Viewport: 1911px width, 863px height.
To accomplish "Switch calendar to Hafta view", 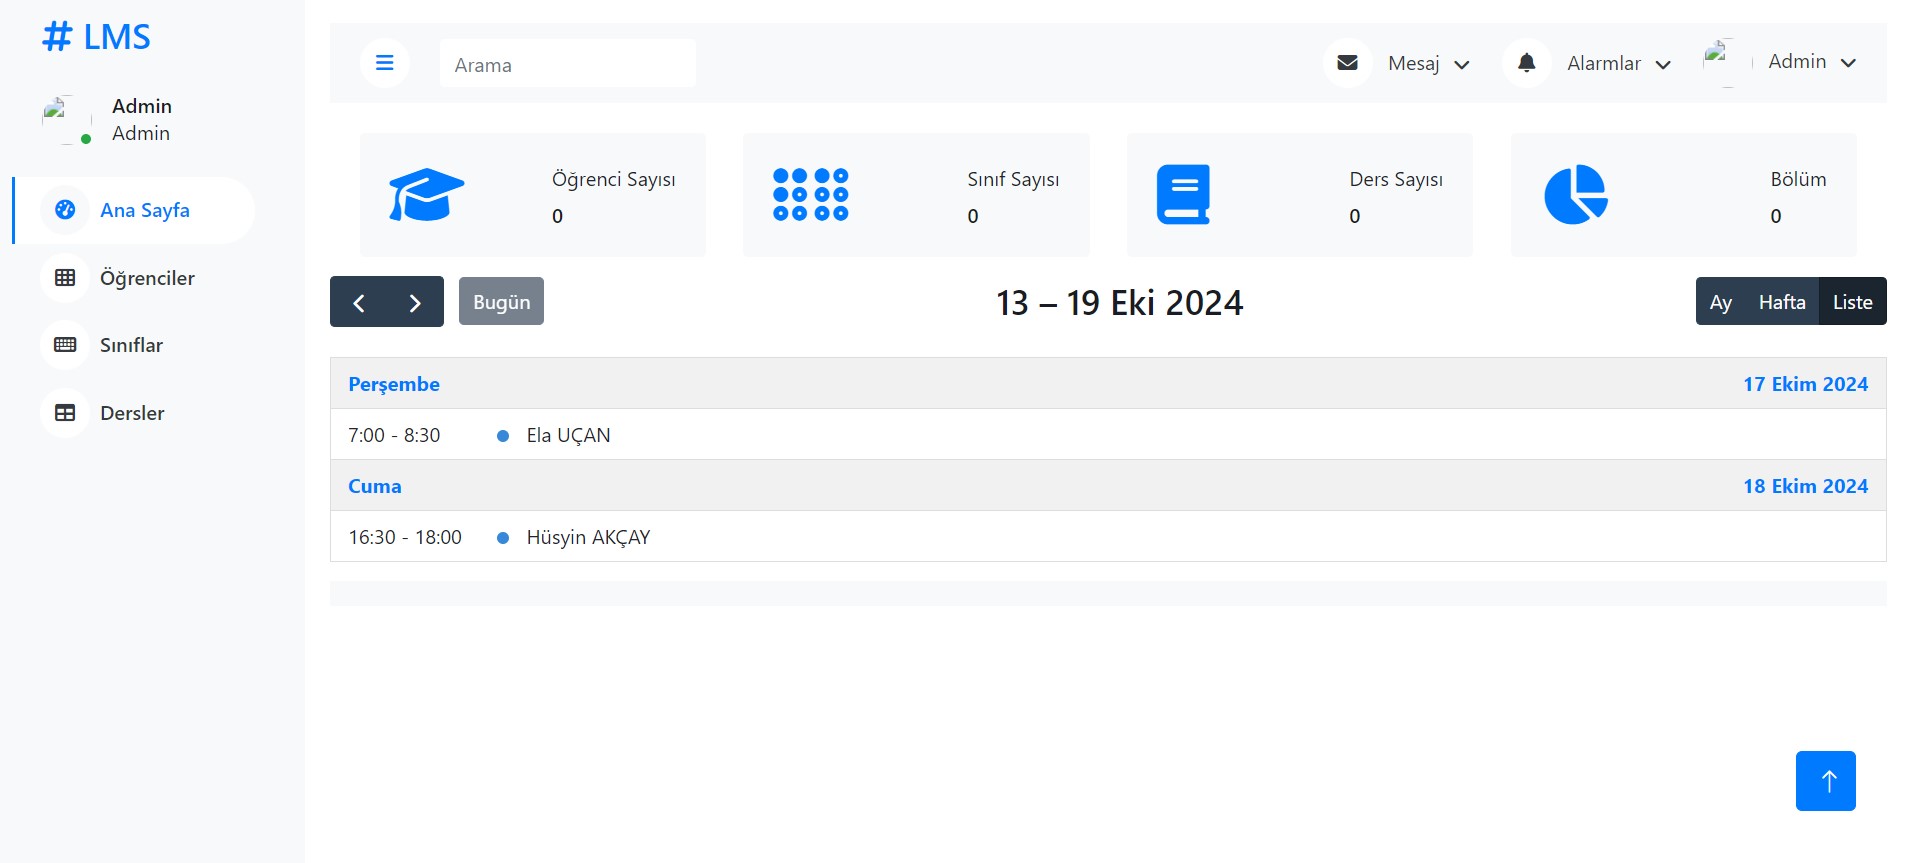I will 1781,302.
